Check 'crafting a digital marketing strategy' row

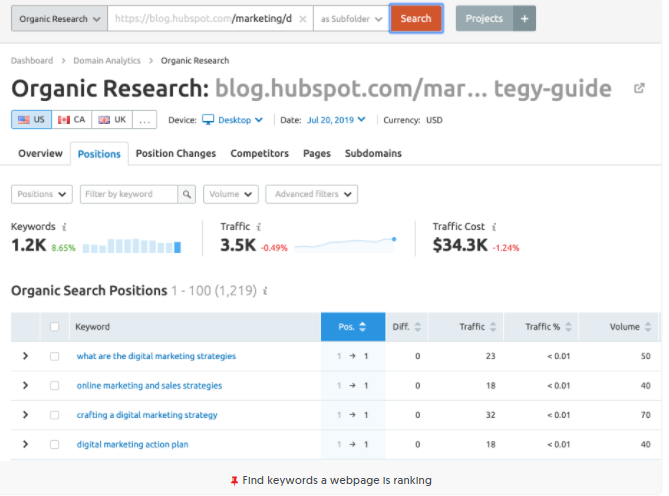[x=55, y=415]
